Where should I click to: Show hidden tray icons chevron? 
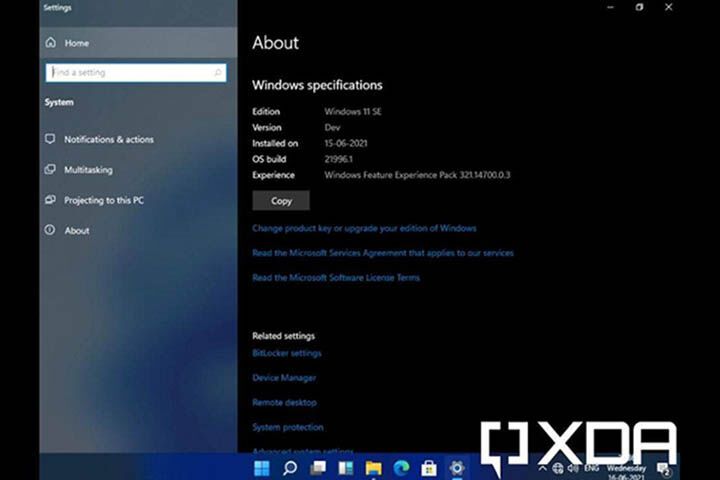[x=542, y=468]
